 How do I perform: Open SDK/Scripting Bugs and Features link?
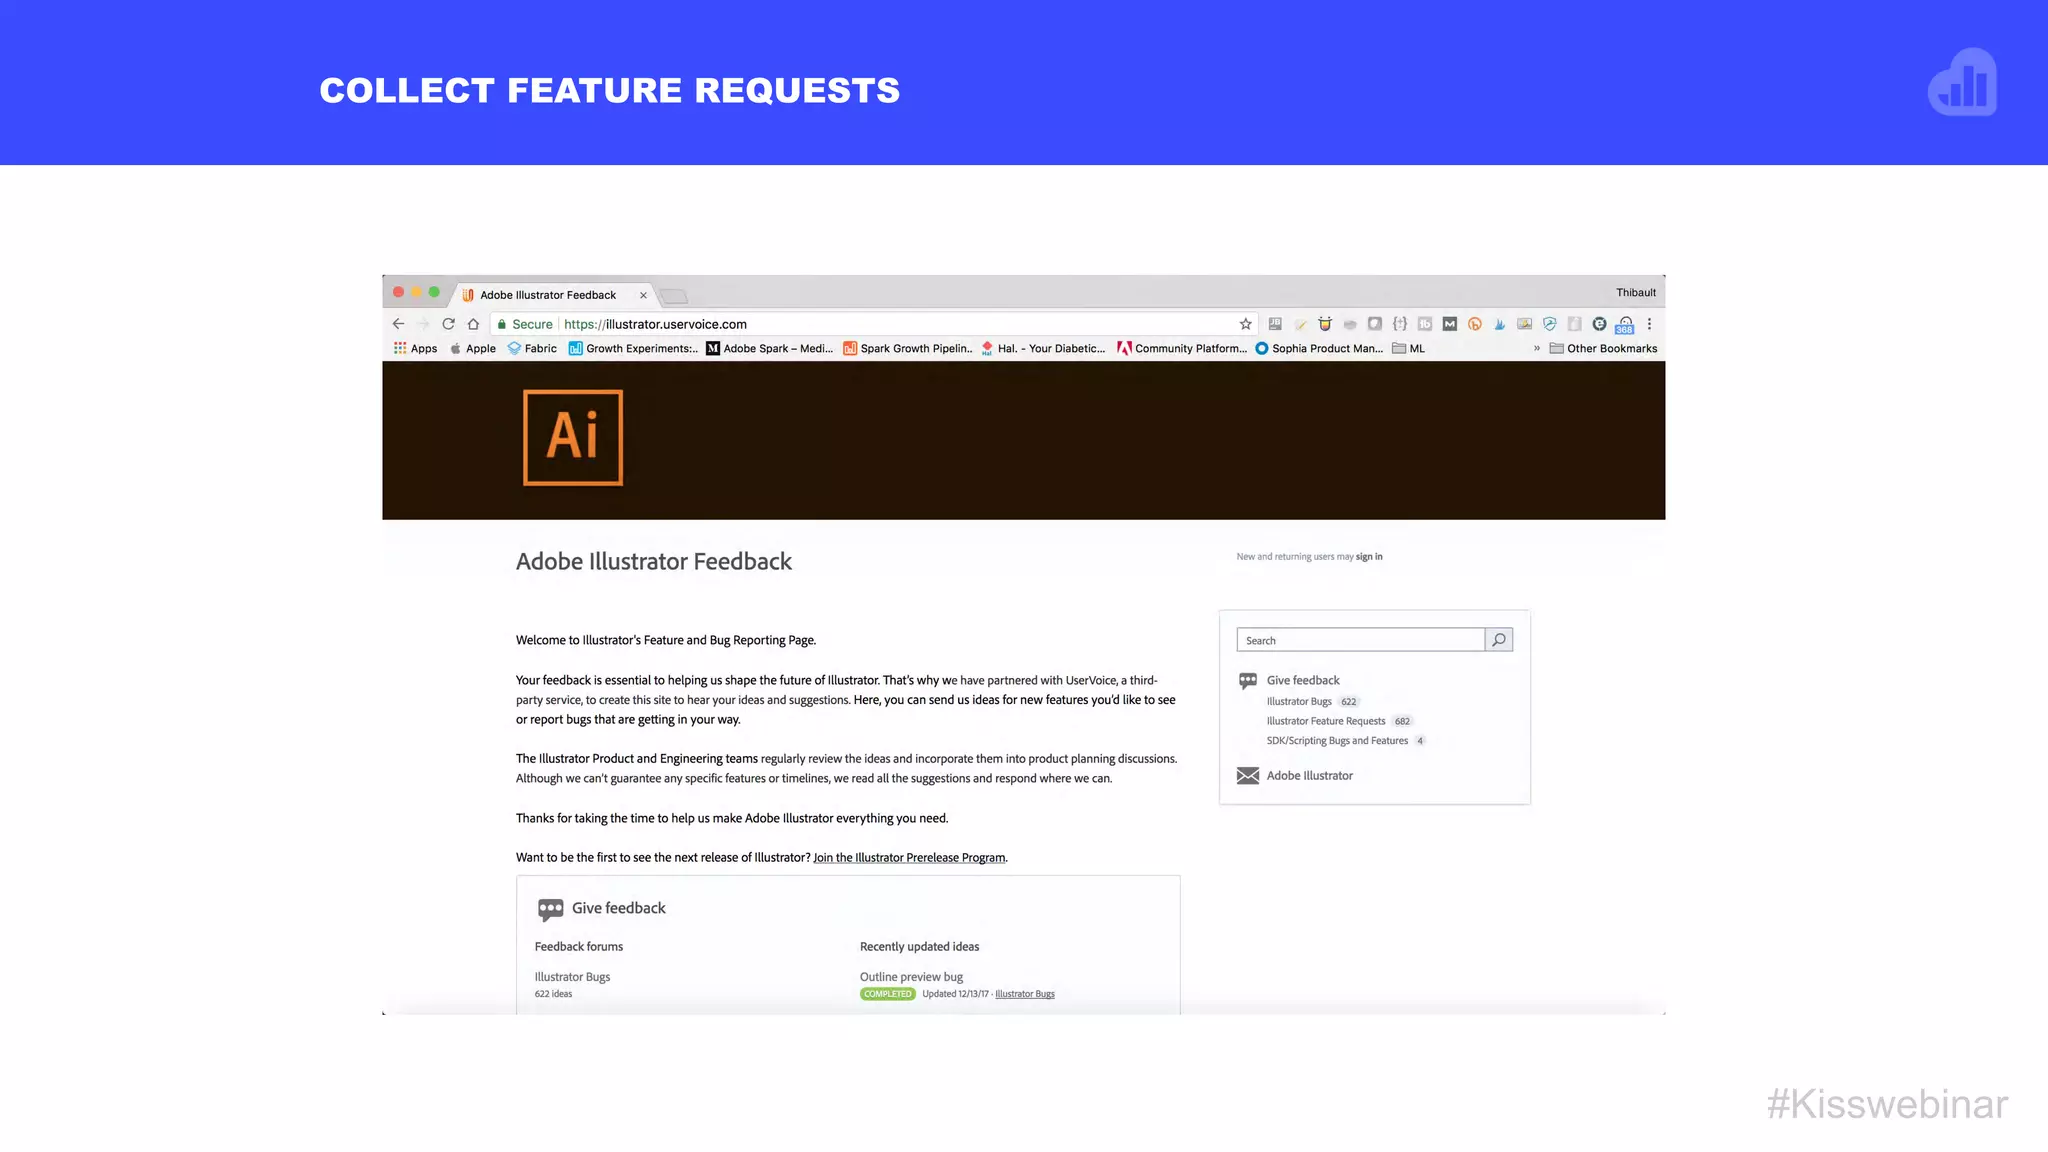pyautogui.click(x=1337, y=741)
